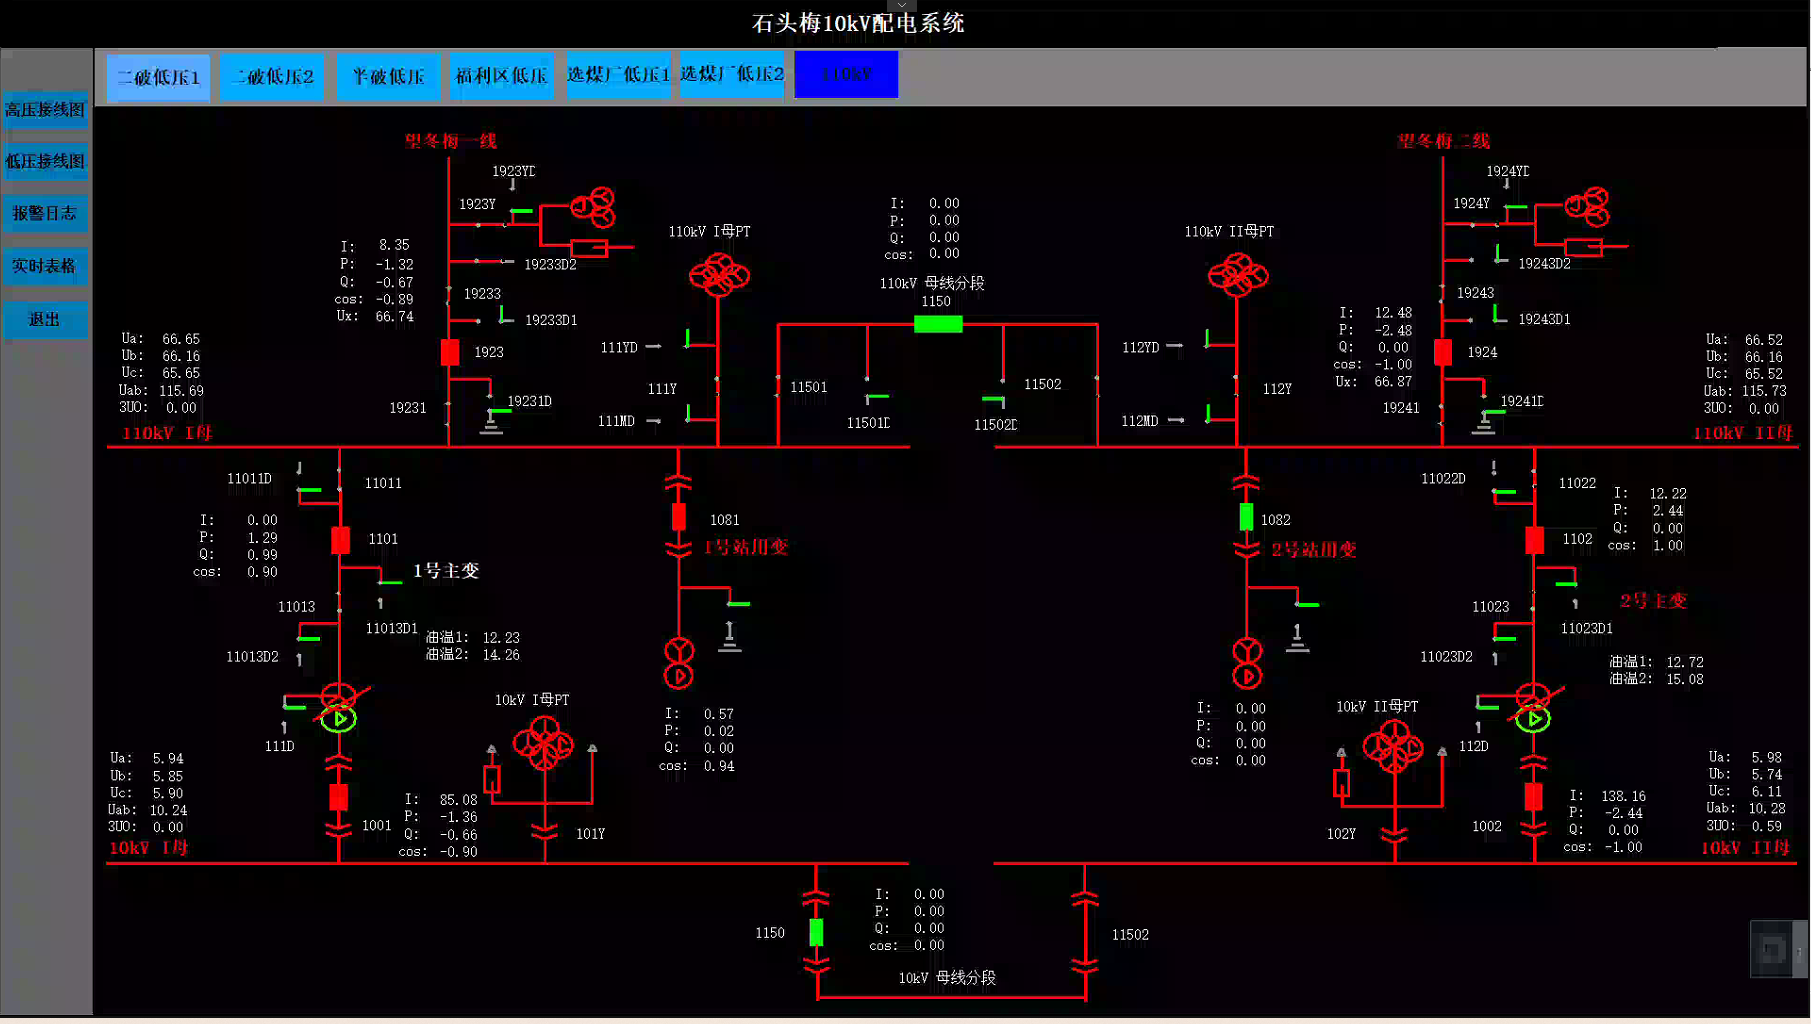Click the 1号站用变 transformer symbol
The width and height of the screenshot is (1811, 1024).
pos(679,663)
